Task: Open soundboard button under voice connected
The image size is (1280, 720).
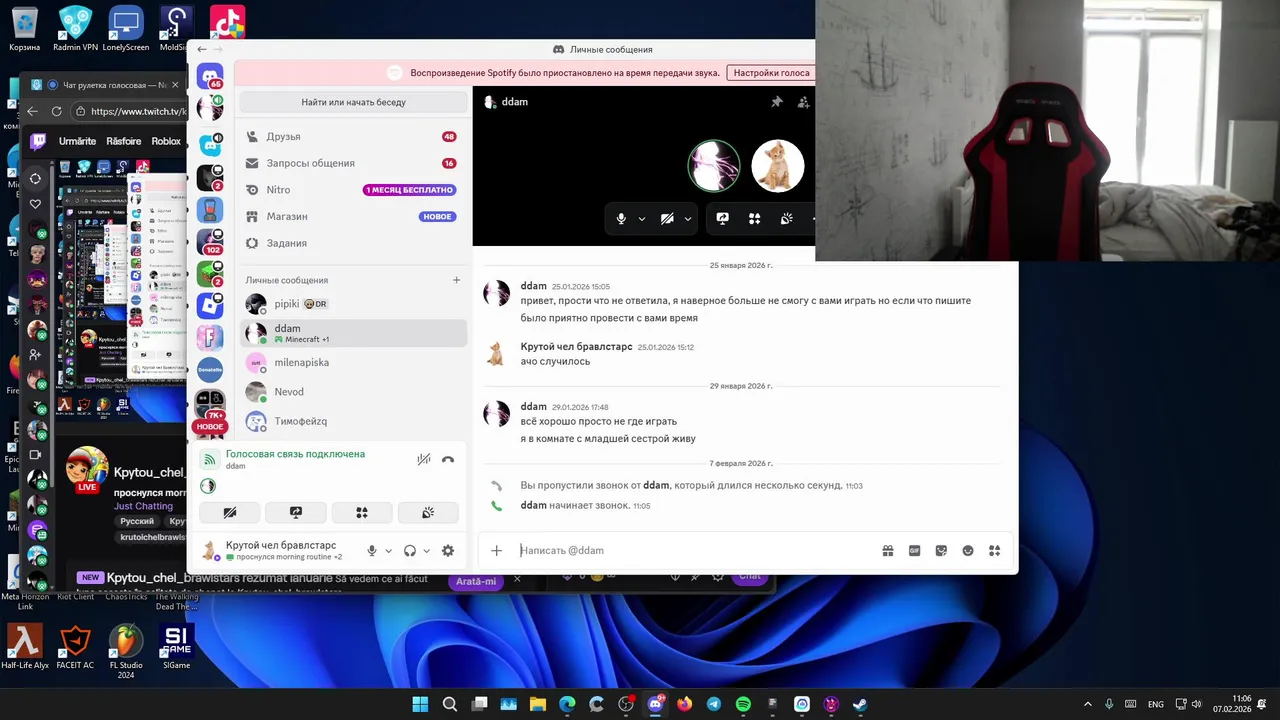Action: click(428, 512)
